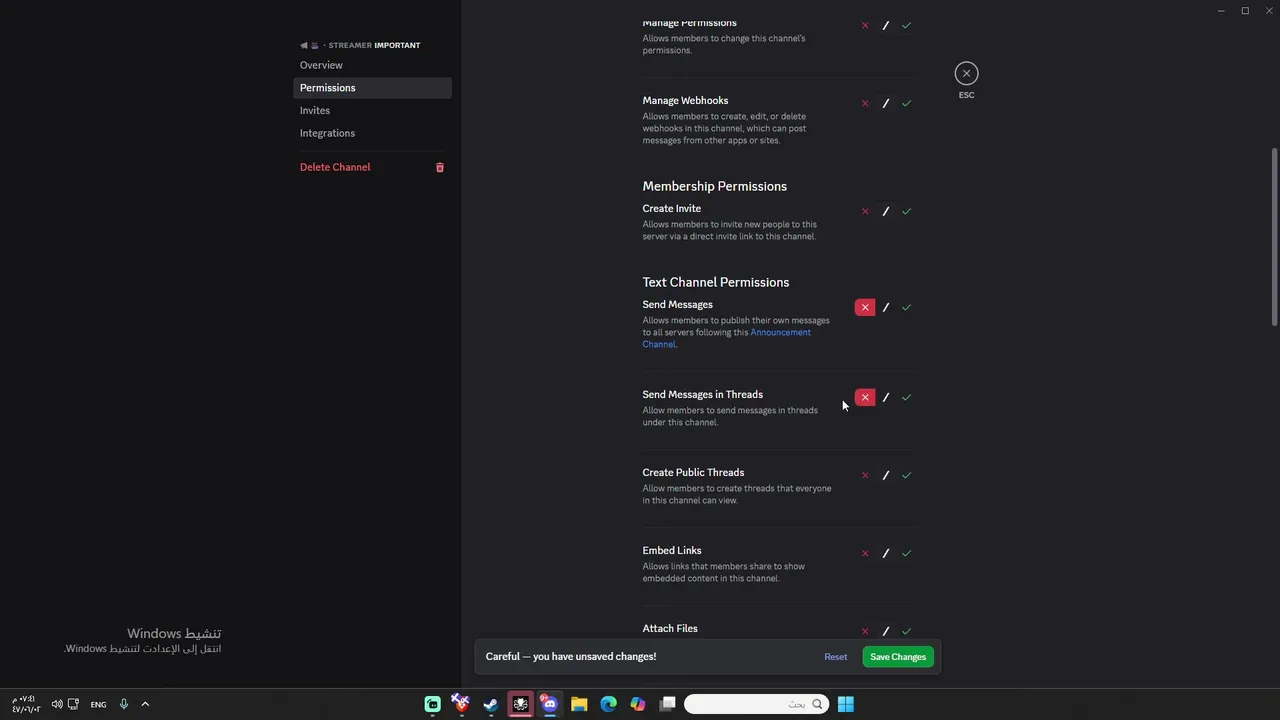Deny Create Public Threads permission
Image resolution: width=1280 pixels, height=720 pixels.
click(865, 475)
